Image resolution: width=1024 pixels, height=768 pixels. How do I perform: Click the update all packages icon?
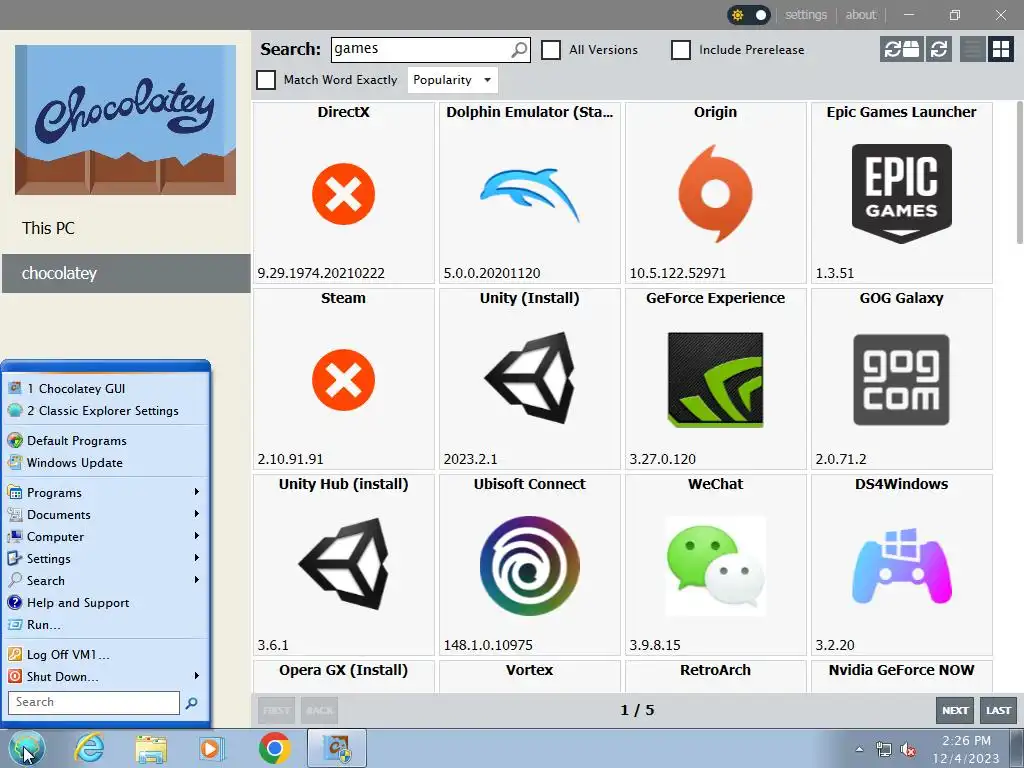(x=902, y=49)
